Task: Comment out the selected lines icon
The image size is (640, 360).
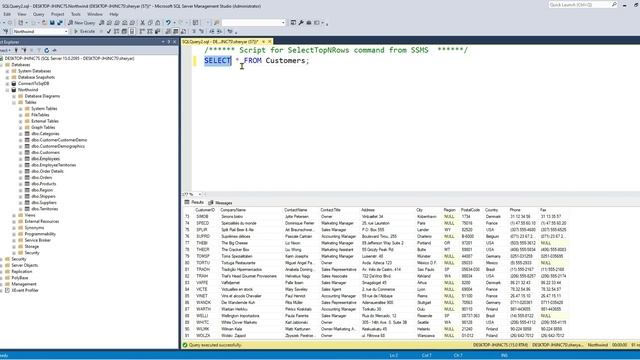Action: 194,31
